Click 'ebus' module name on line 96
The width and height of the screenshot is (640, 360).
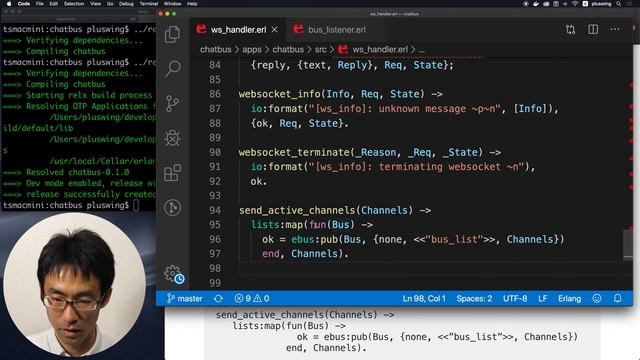302,239
